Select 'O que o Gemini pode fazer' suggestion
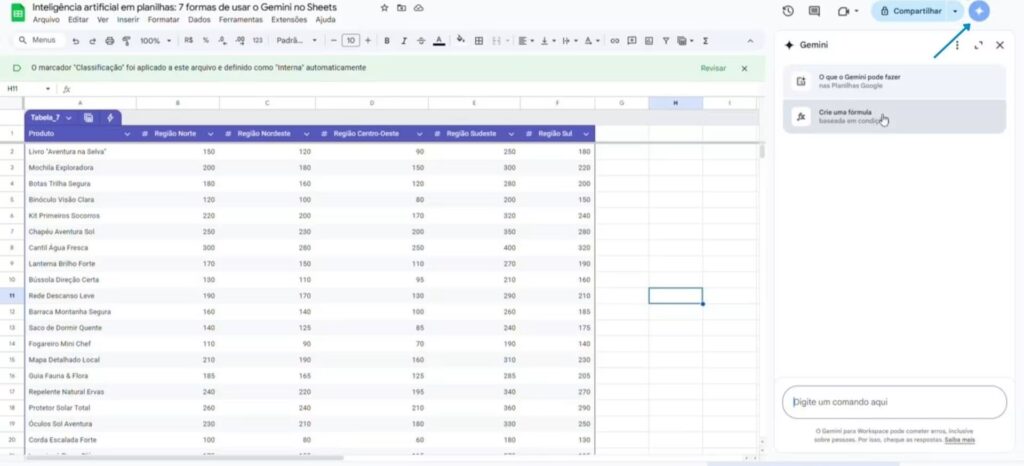Viewport: 1024px width, 466px height. 894,81
